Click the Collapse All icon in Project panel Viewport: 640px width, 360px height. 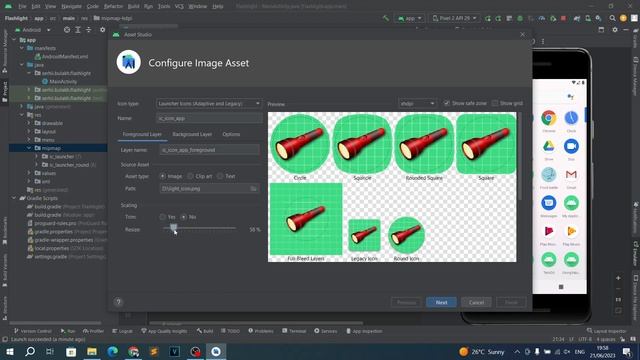[89, 30]
